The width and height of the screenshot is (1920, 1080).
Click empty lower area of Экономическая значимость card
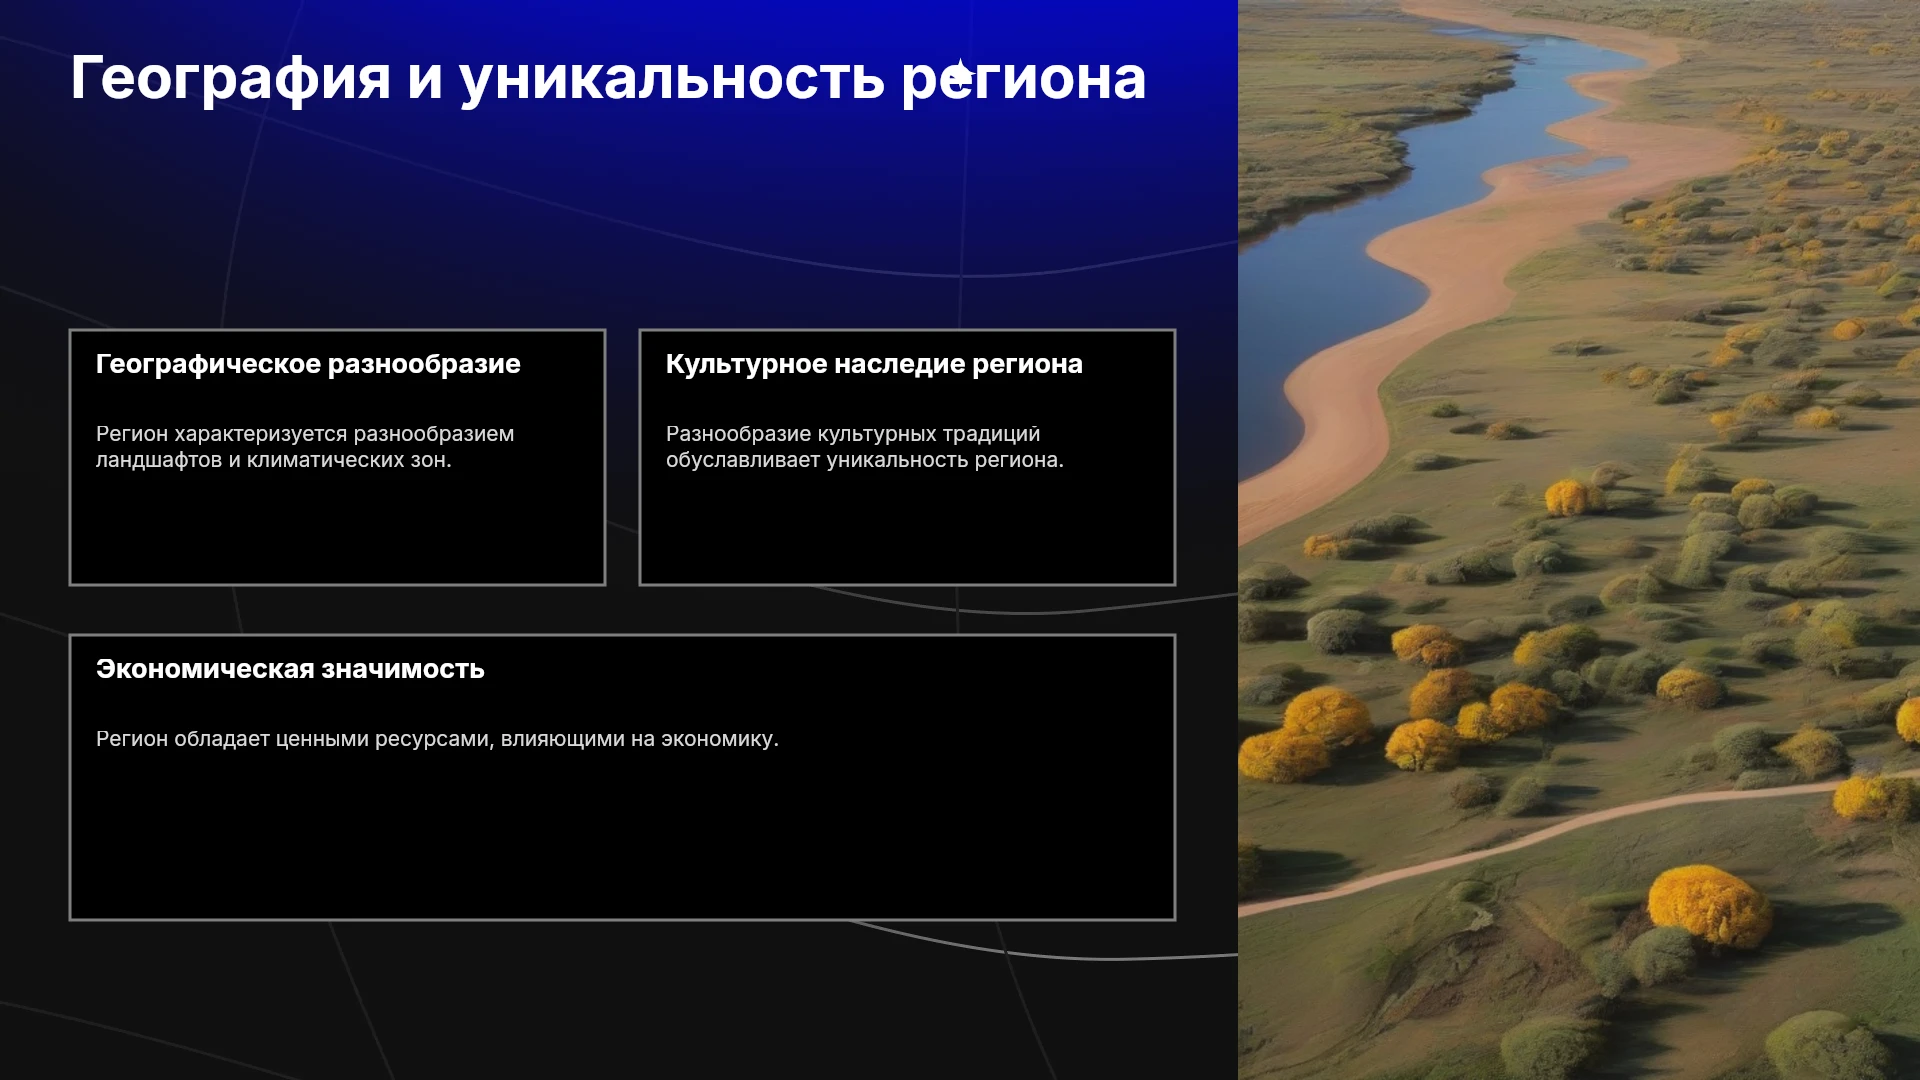pyautogui.click(x=622, y=840)
